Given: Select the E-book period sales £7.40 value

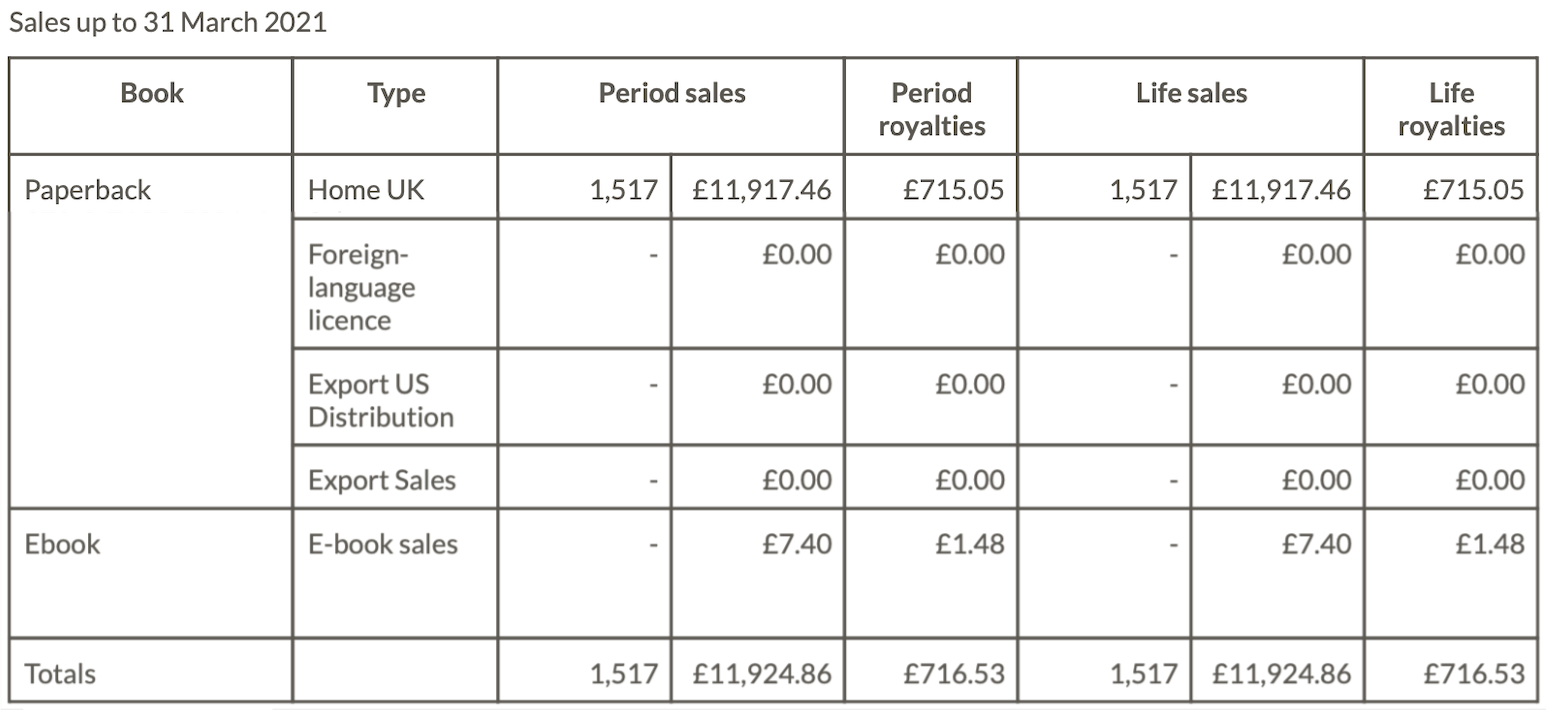Looking at the screenshot, I should (x=796, y=544).
